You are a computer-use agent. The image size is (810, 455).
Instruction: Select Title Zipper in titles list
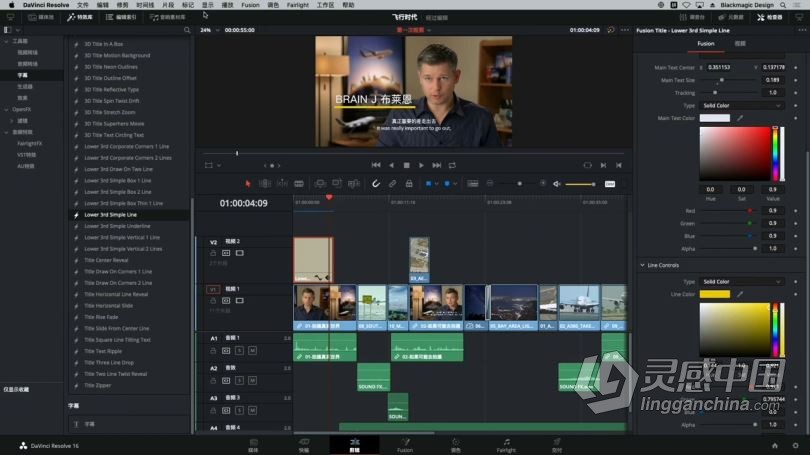pyautogui.click(x=98, y=385)
